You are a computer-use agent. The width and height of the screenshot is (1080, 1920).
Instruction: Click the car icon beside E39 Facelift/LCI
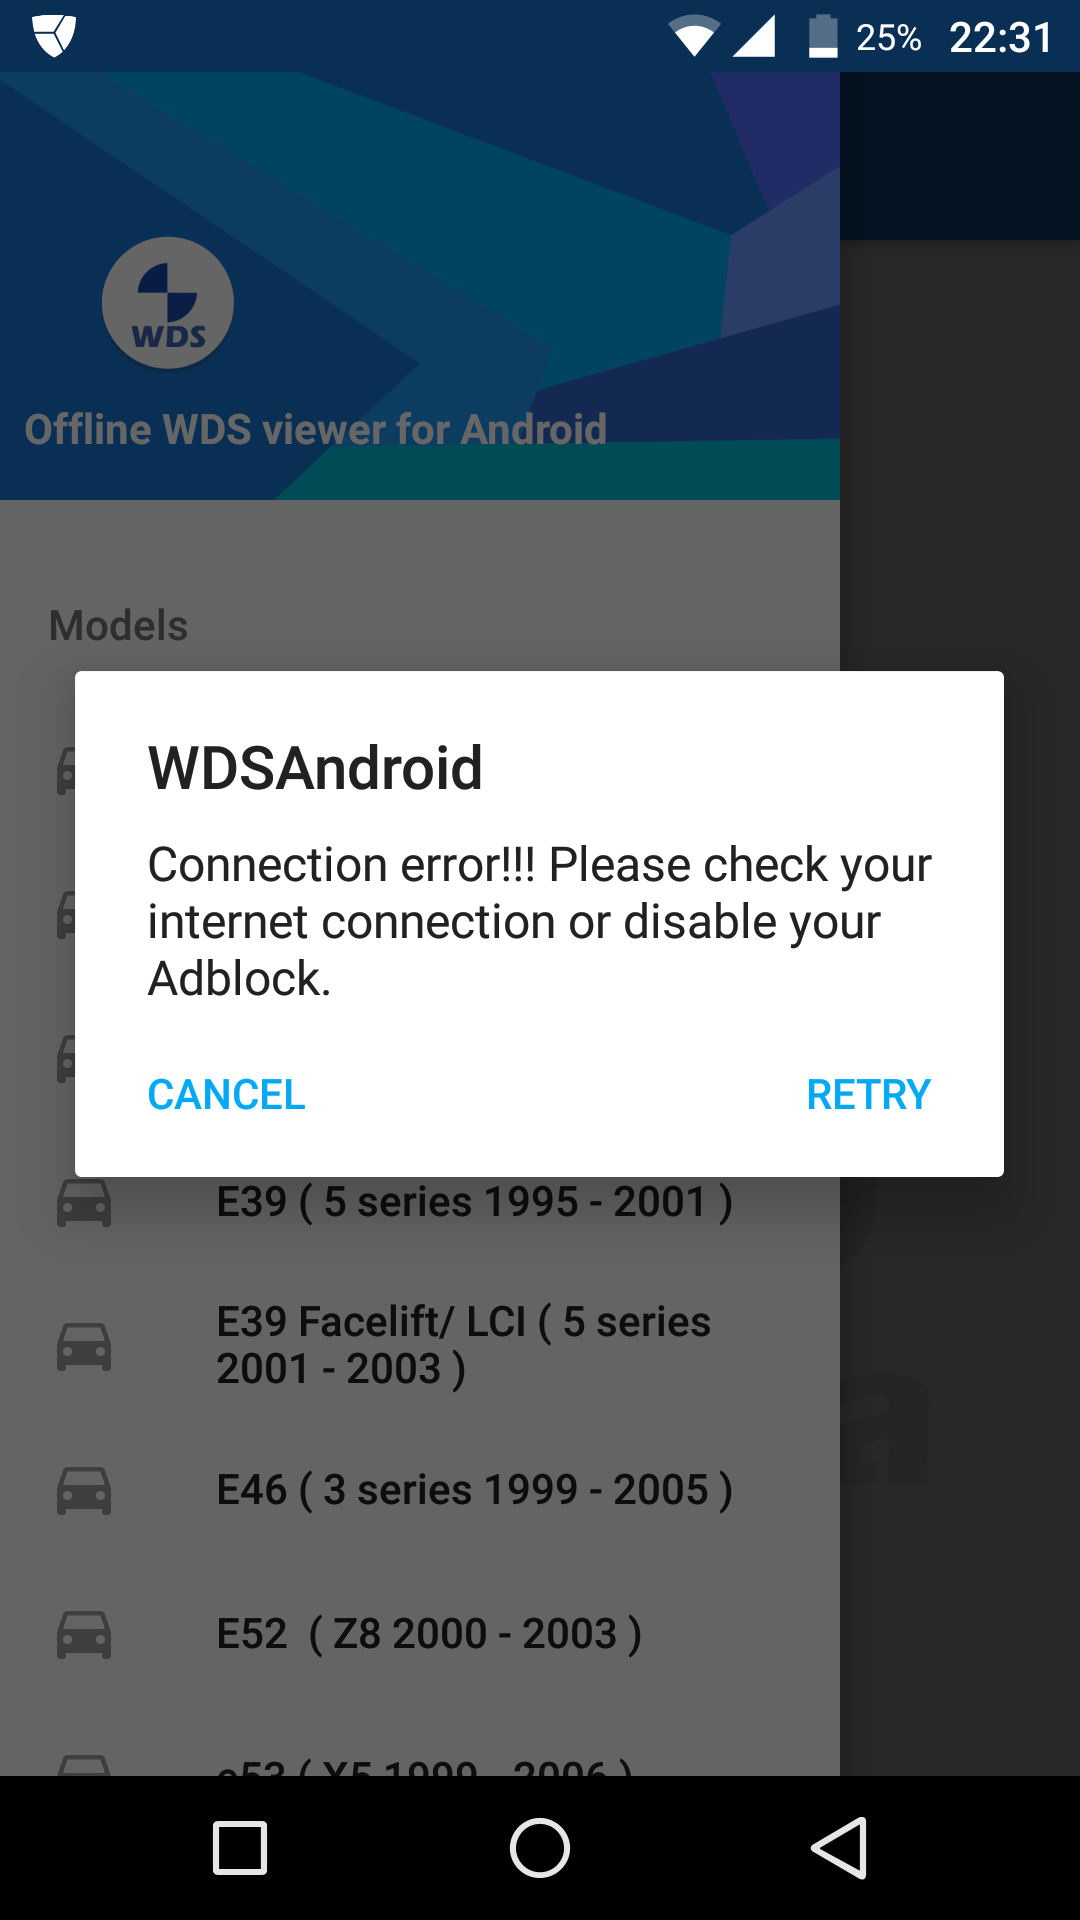click(x=84, y=1346)
